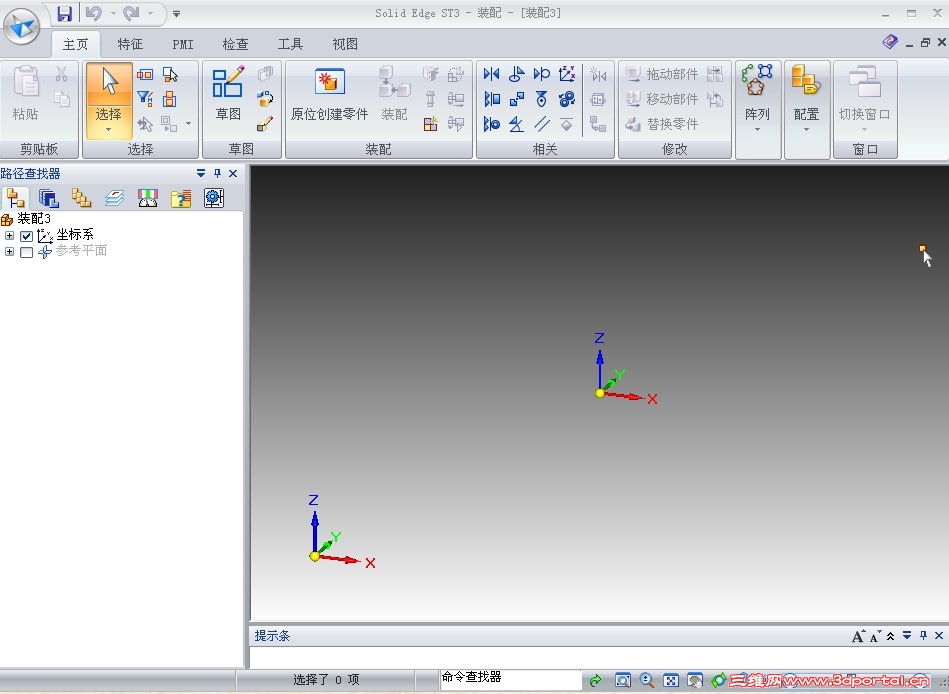Open redo history dropdown arrow

point(150,13)
